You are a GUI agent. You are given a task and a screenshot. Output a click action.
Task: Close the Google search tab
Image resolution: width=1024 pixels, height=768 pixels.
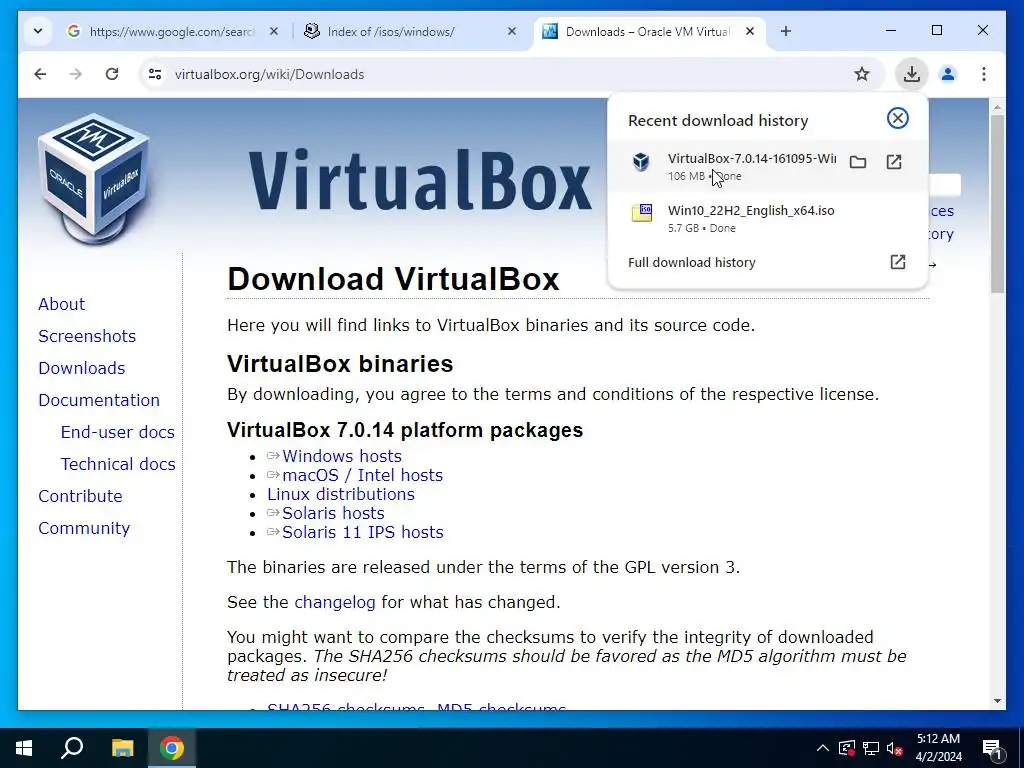tap(274, 31)
